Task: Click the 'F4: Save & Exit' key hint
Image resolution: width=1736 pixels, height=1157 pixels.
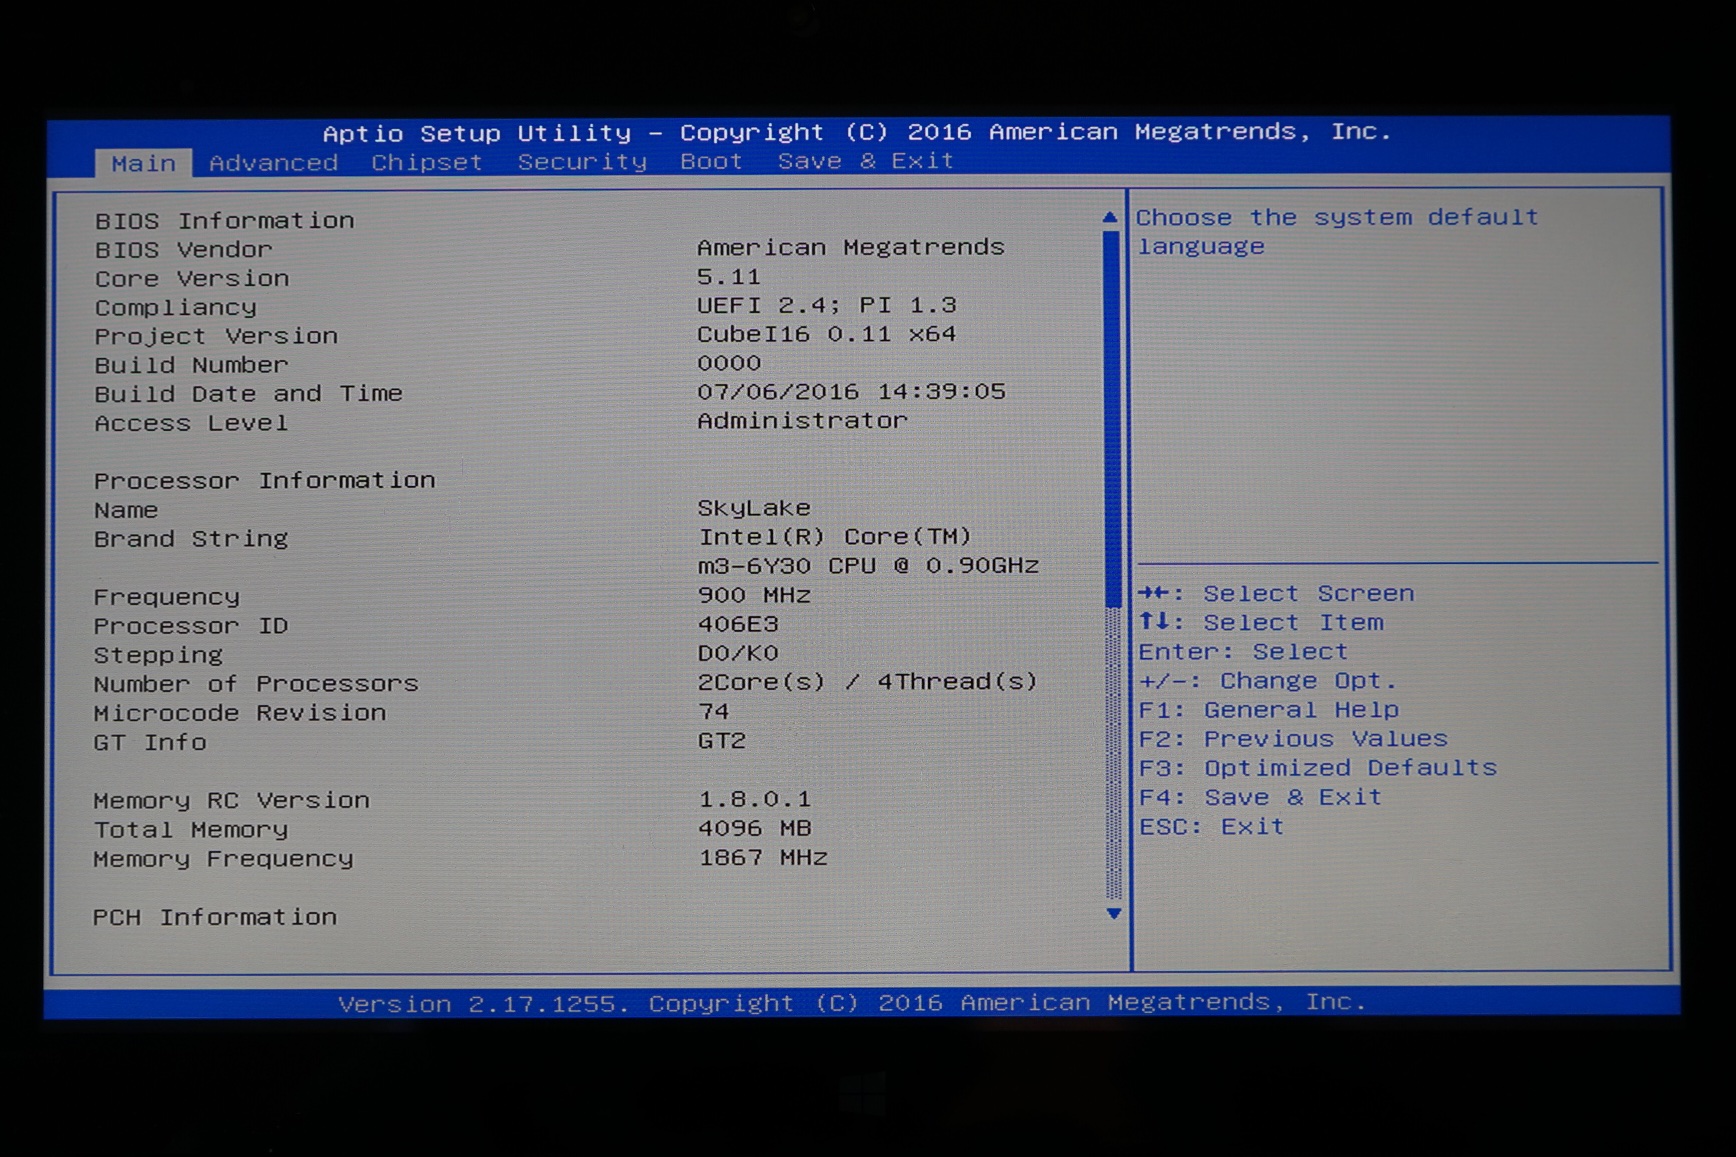Action: pyautogui.click(x=1261, y=797)
